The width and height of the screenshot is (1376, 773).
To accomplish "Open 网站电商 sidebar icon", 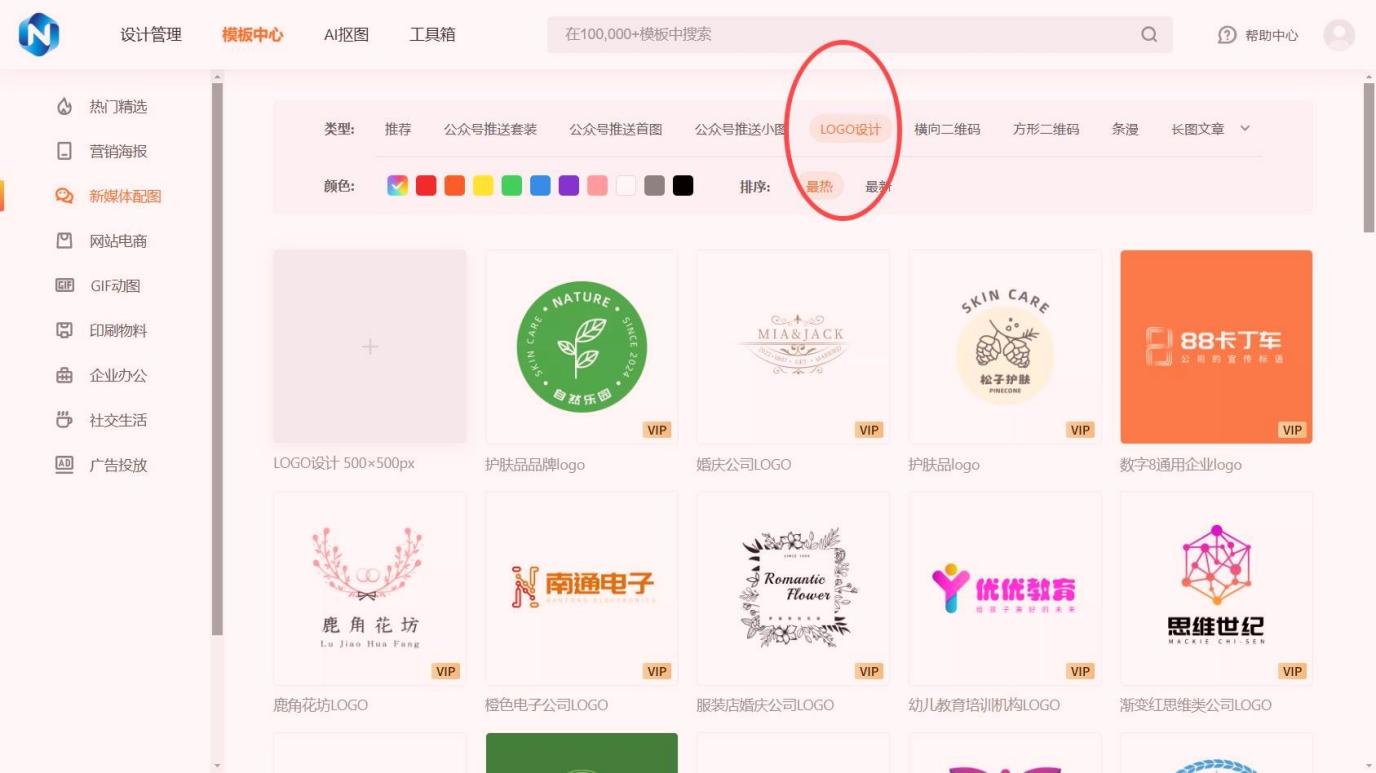I will click(x=64, y=241).
